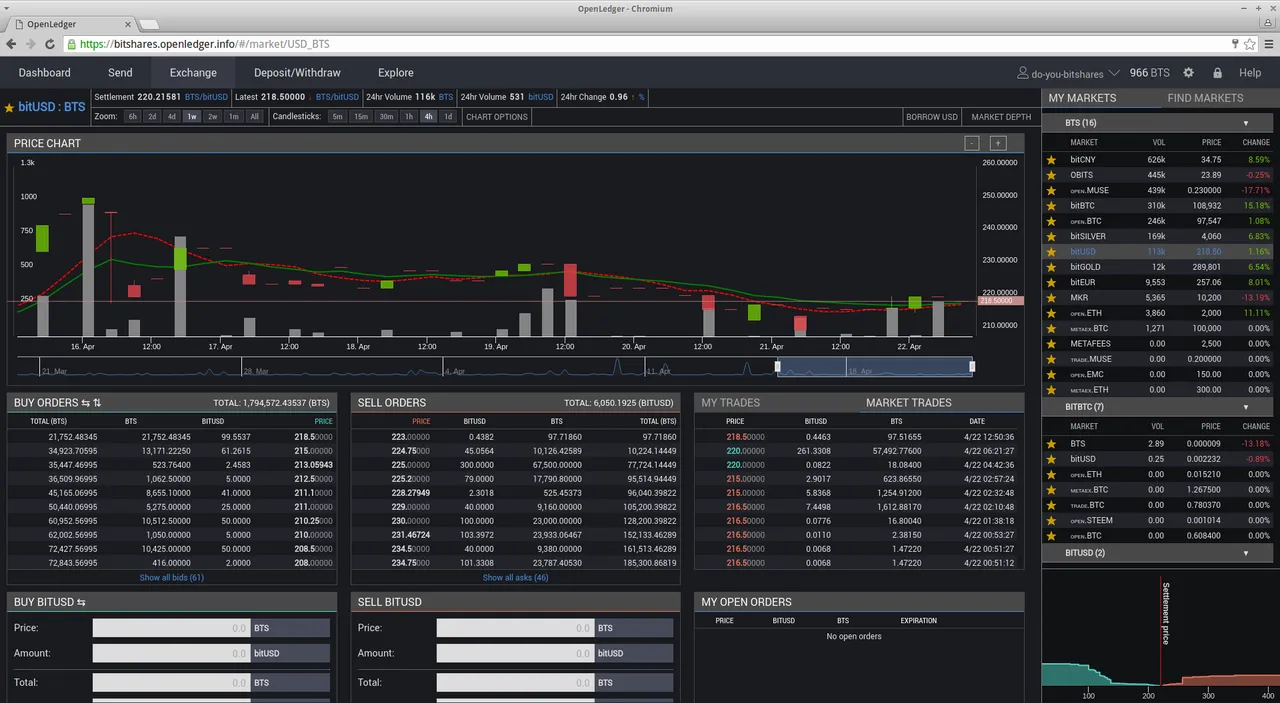Image resolution: width=1280 pixels, height=703 pixels.
Task: Open the Send menu item
Action: [120, 73]
